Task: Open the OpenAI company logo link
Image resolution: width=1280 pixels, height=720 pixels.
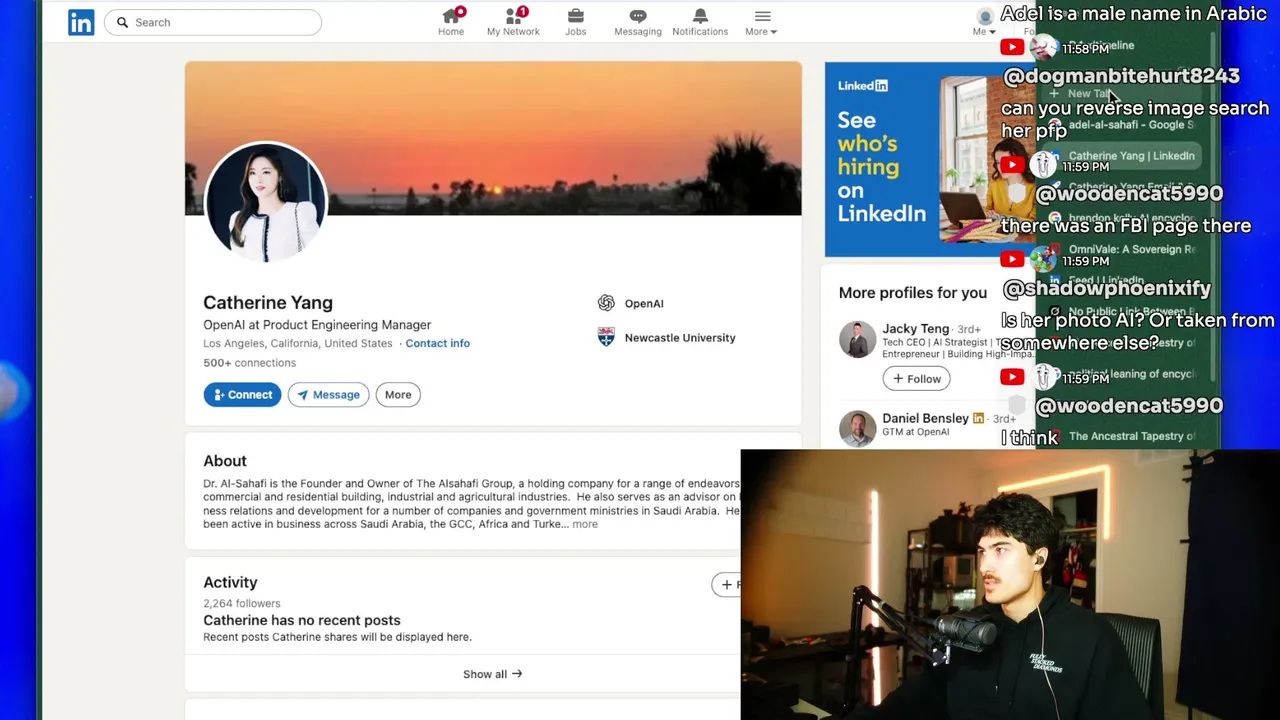Action: 606,304
